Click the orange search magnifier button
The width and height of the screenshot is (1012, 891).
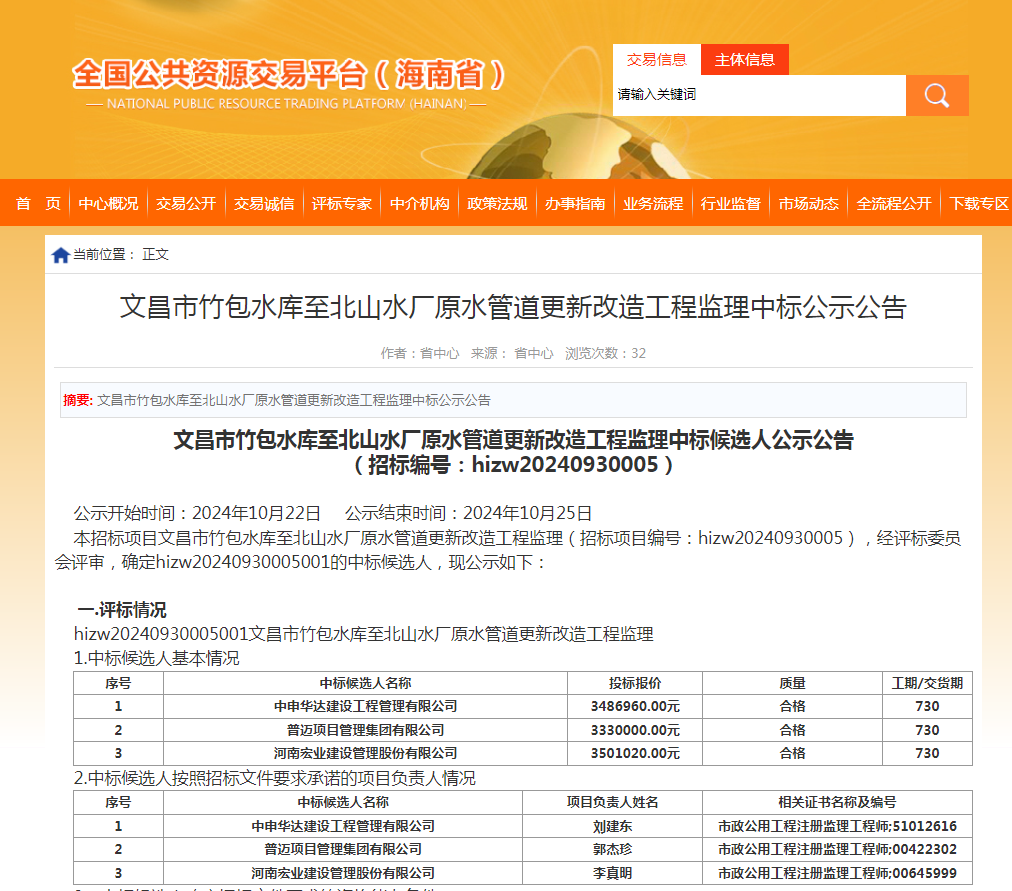937,95
